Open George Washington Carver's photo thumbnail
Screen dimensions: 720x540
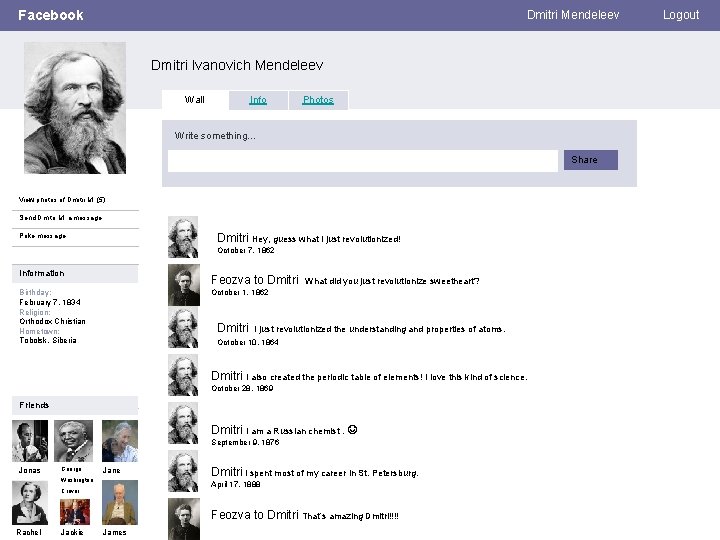coord(73,441)
